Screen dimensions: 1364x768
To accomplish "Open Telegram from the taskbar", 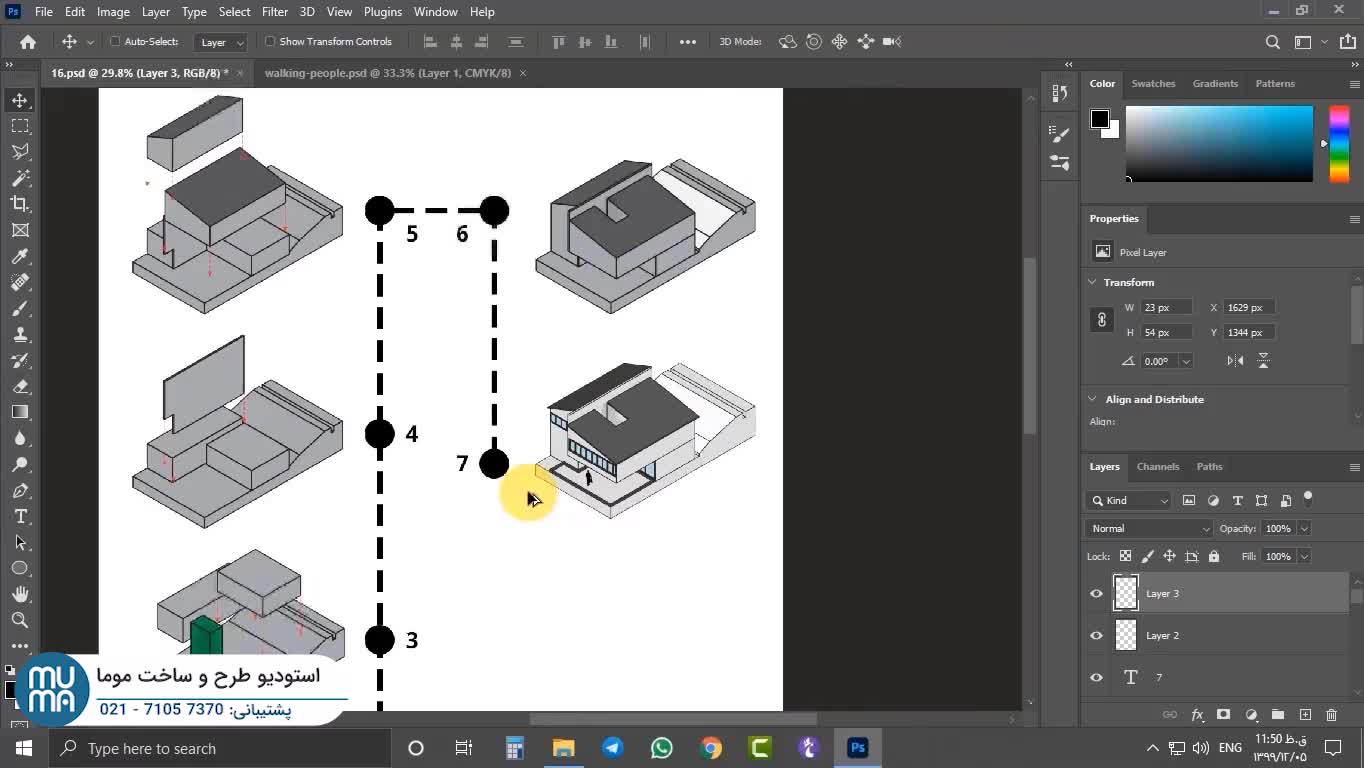I will tap(612, 748).
